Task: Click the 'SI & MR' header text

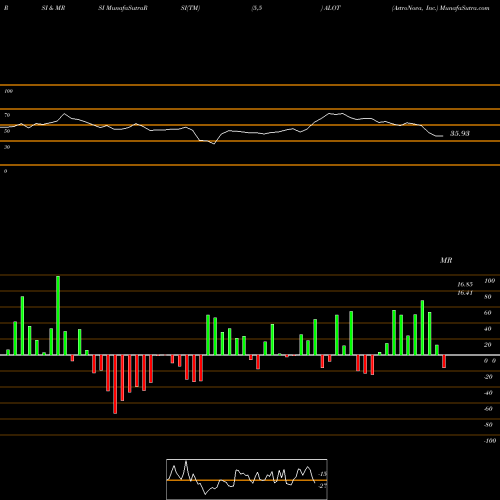Action: [53, 8]
